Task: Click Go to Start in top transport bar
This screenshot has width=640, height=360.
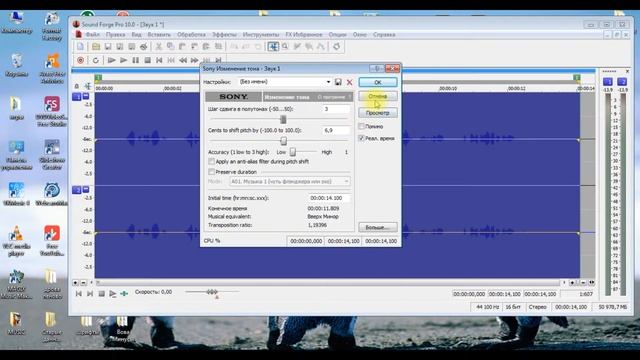Action: (159, 60)
